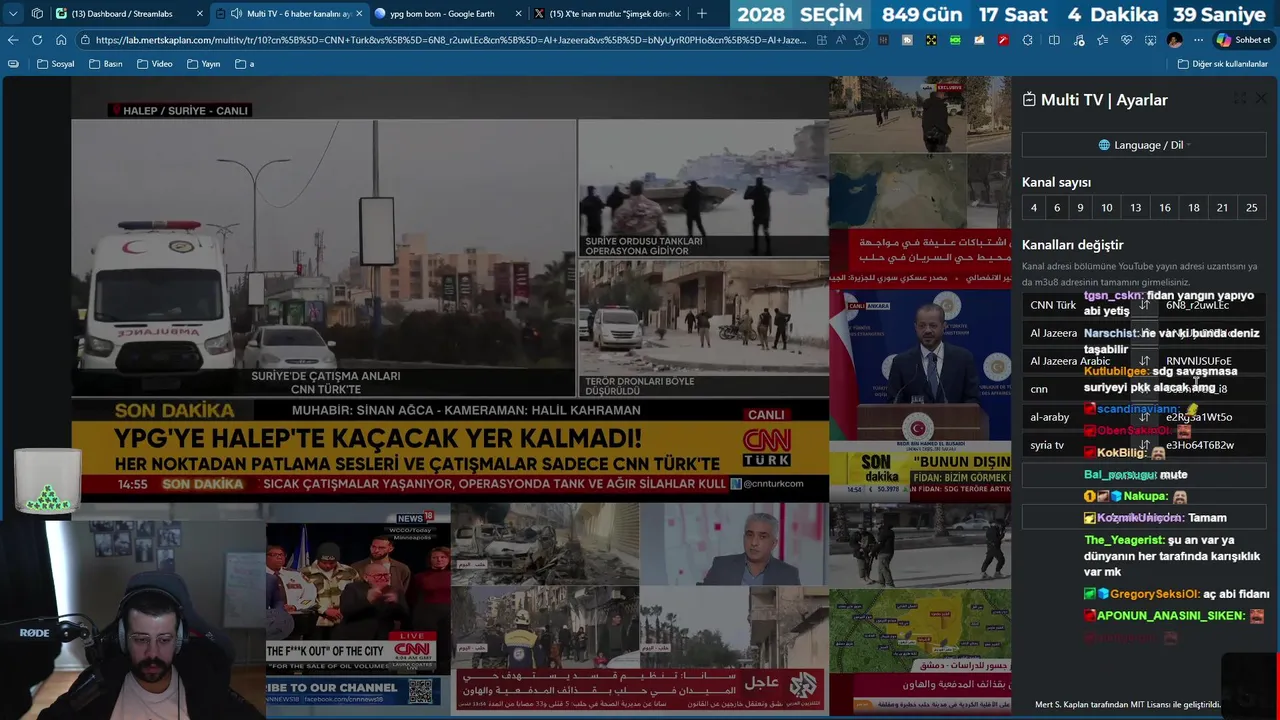Edit the RNVNIJSUFoE channel address field
1280x720 pixels.
[x=1212, y=361]
